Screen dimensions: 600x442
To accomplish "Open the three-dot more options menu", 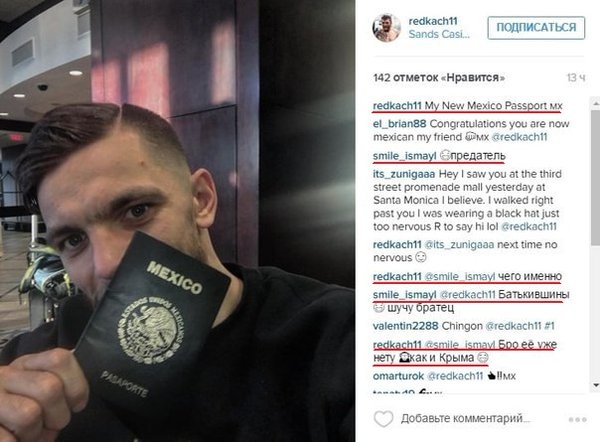I will point(577,419).
